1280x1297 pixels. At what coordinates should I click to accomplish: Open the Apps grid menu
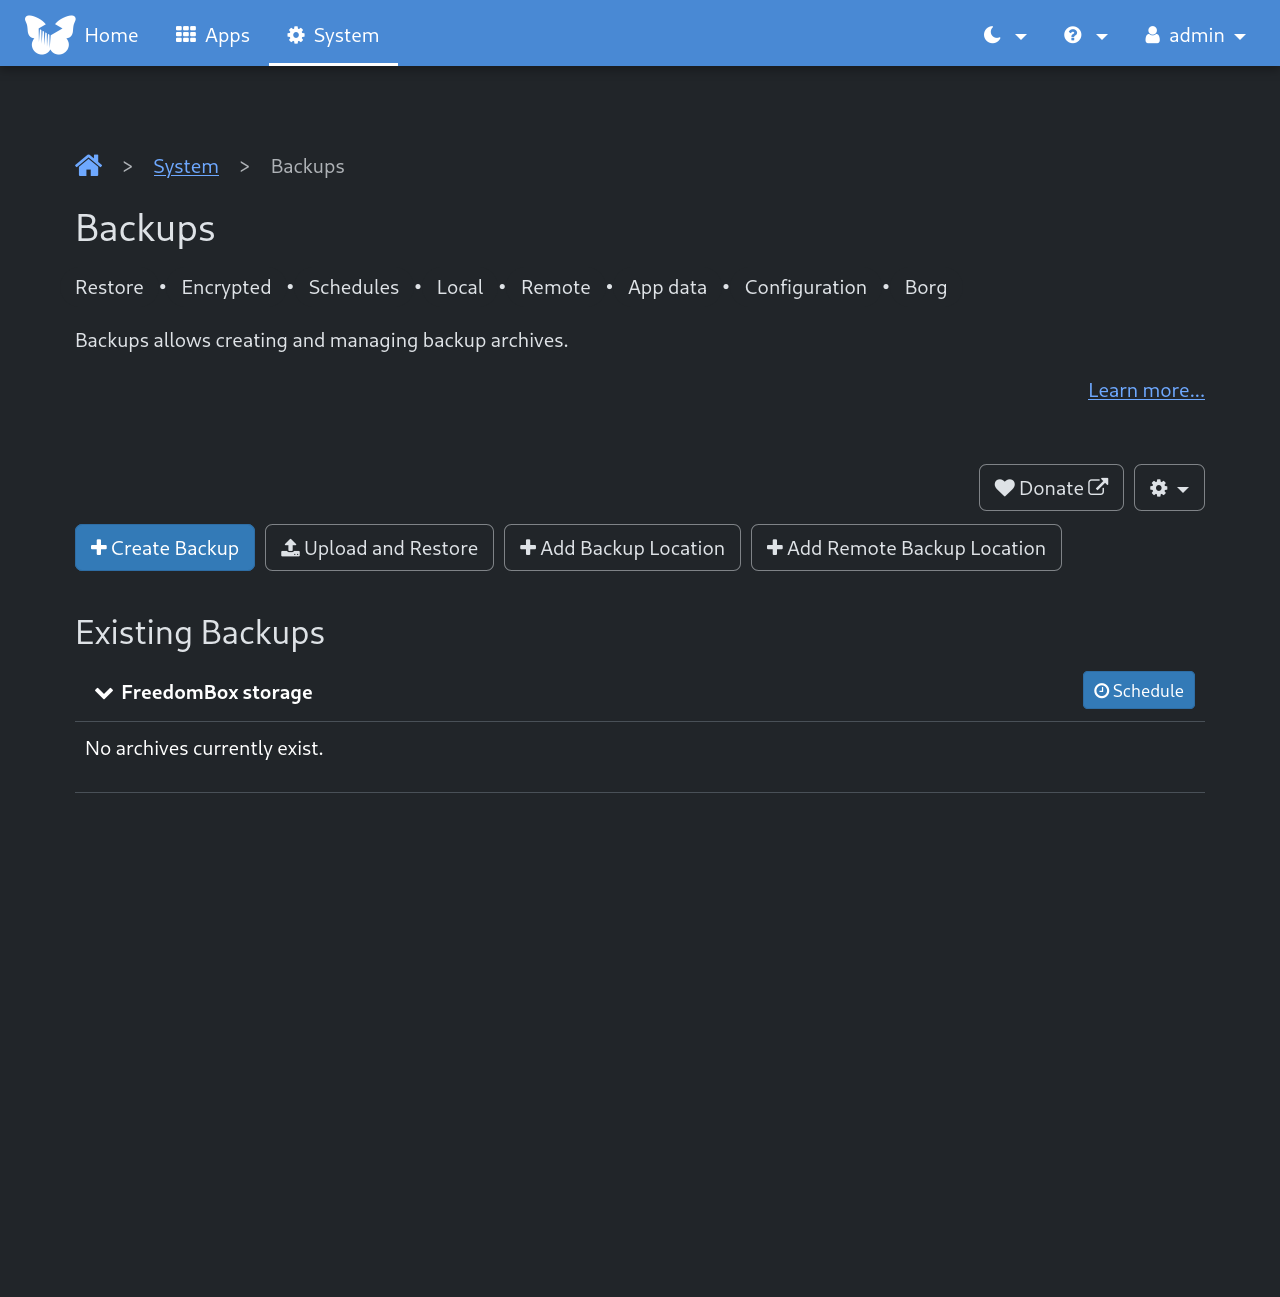(213, 35)
